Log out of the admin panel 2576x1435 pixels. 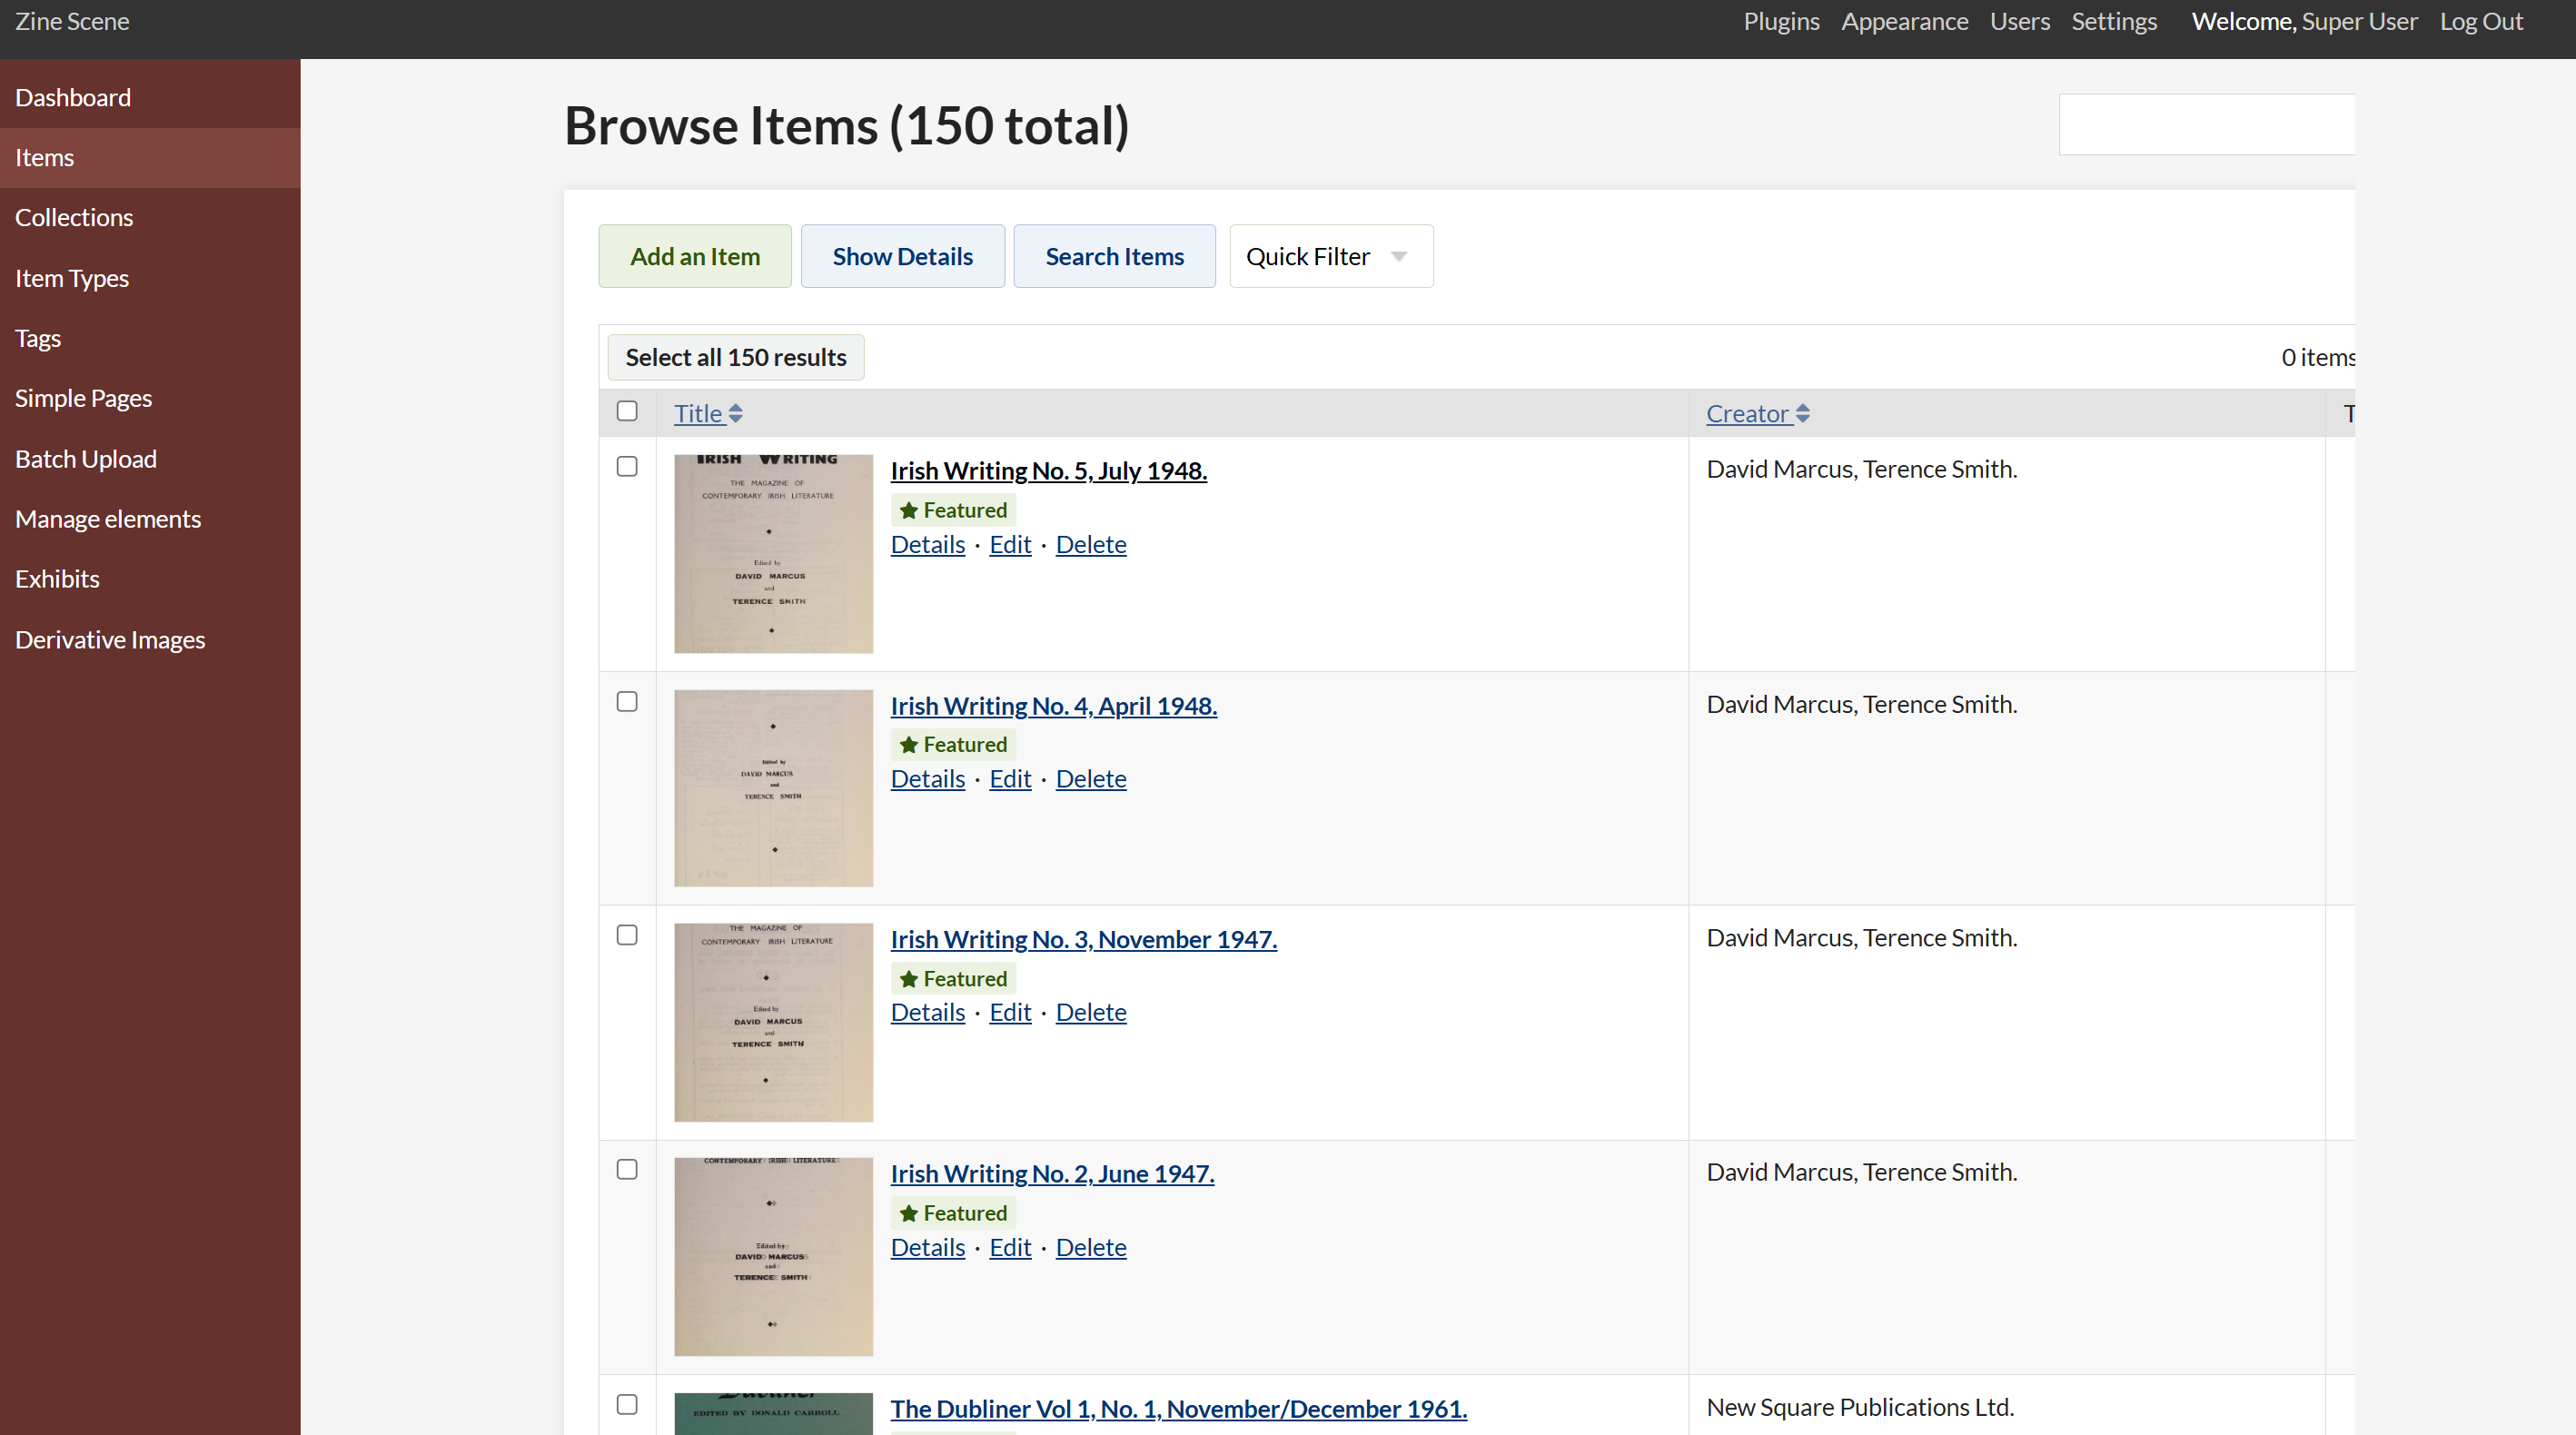(x=2481, y=22)
